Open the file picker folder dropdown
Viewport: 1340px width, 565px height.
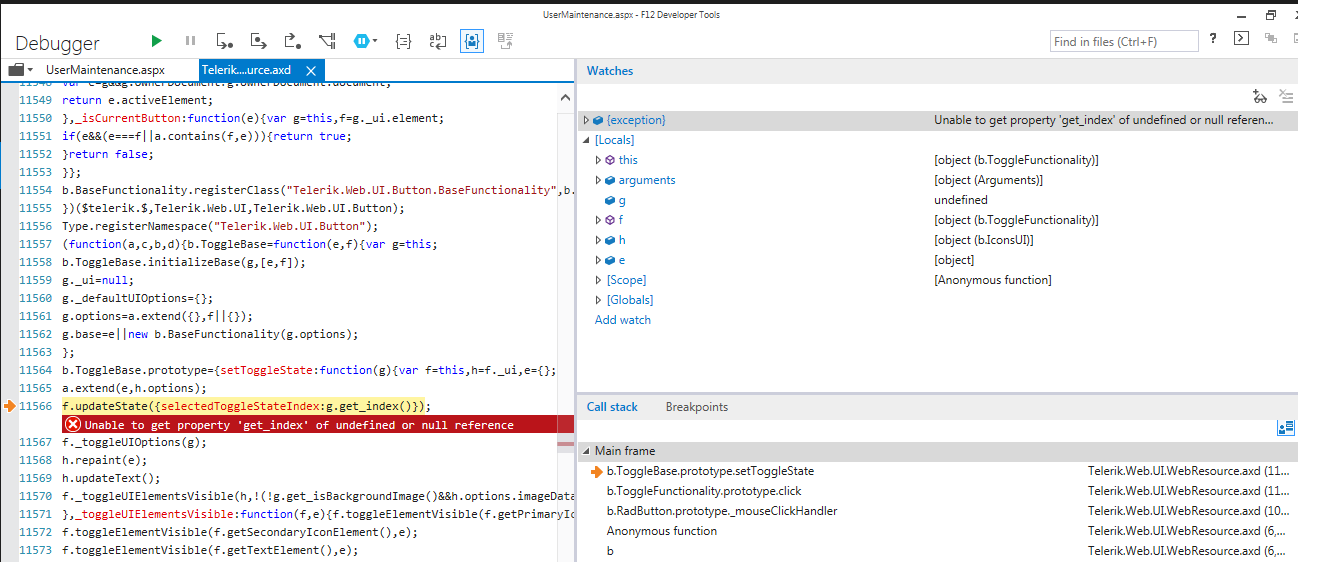pyautogui.click(x=20, y=70)
